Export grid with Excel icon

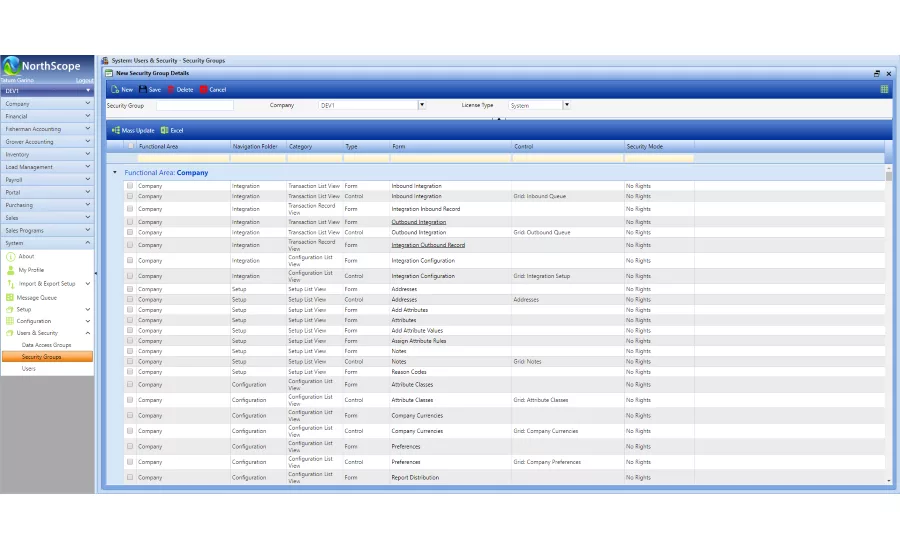click(165, 130)
